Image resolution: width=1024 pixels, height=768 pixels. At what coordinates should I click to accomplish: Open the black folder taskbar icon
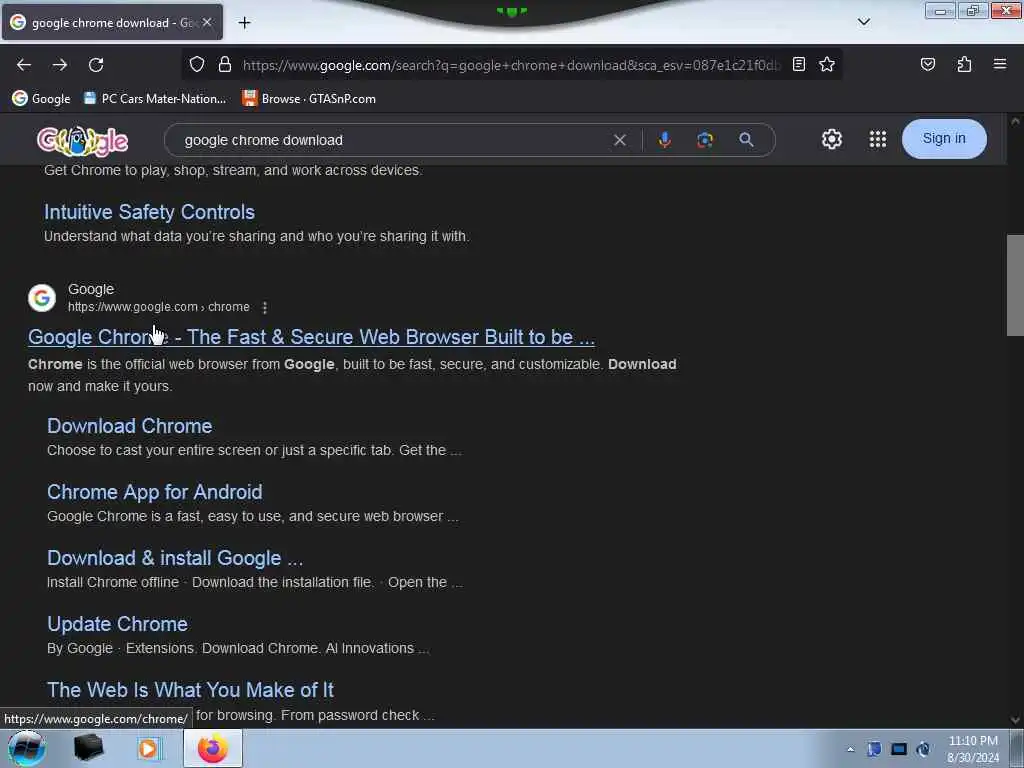(88, 748)
